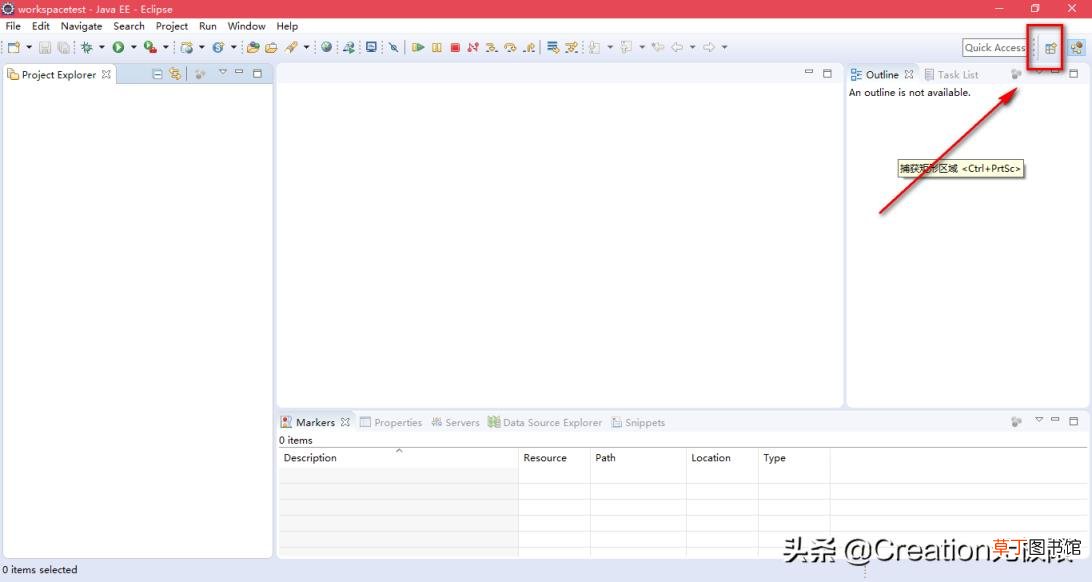The width and height of the screenshot is (1092, 582).
Task: Expand the External Tools dropdown arrow
Action: click(166, 47)
